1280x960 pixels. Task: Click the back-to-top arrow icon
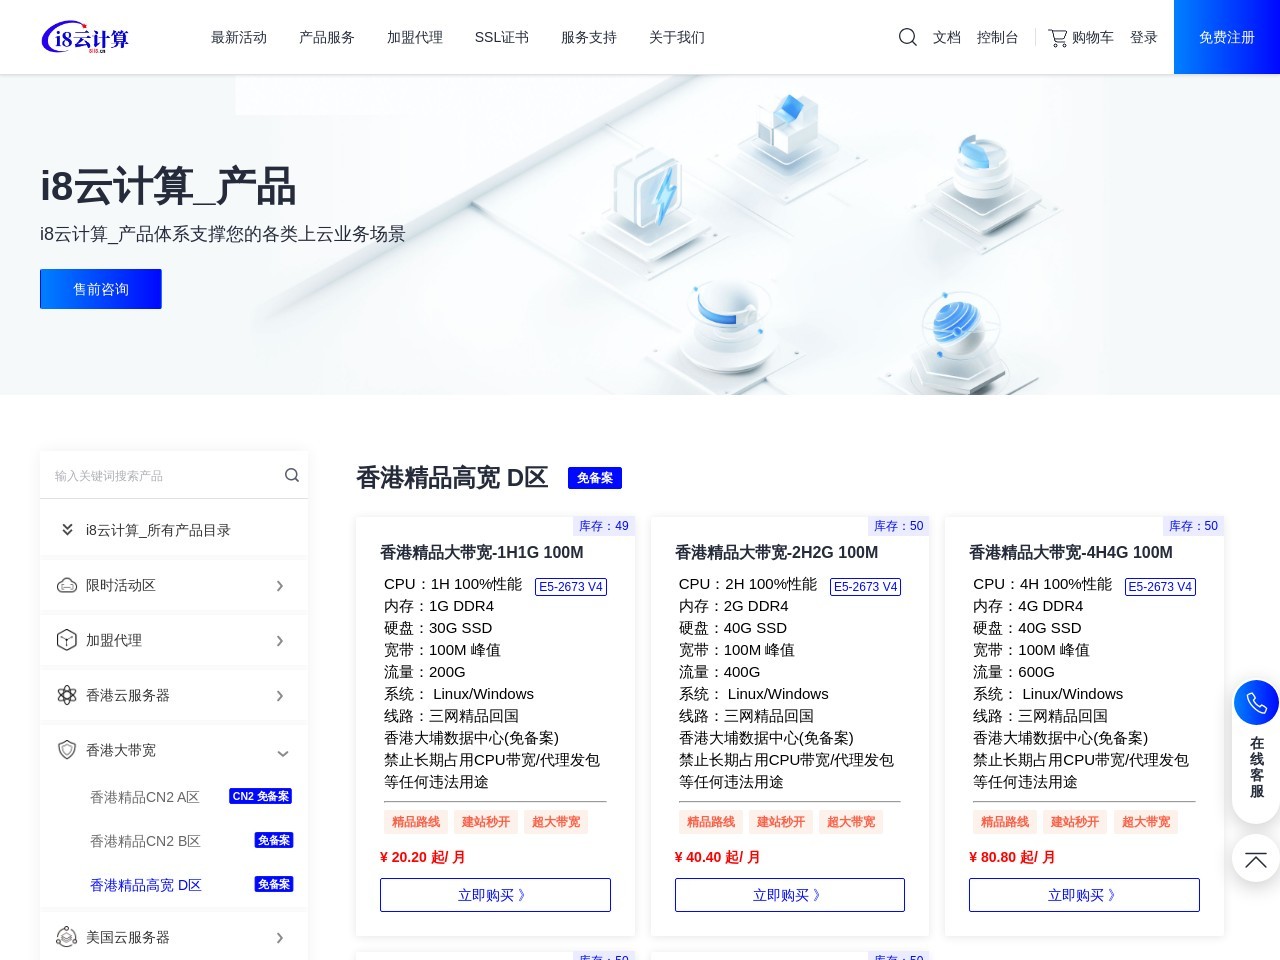click(1256, 859)
